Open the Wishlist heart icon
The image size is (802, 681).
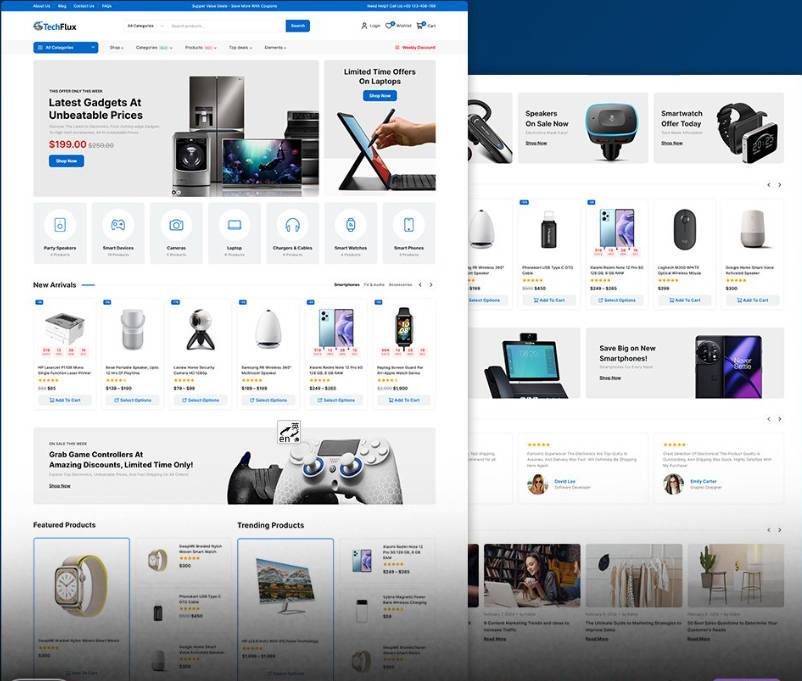point(389,25)
